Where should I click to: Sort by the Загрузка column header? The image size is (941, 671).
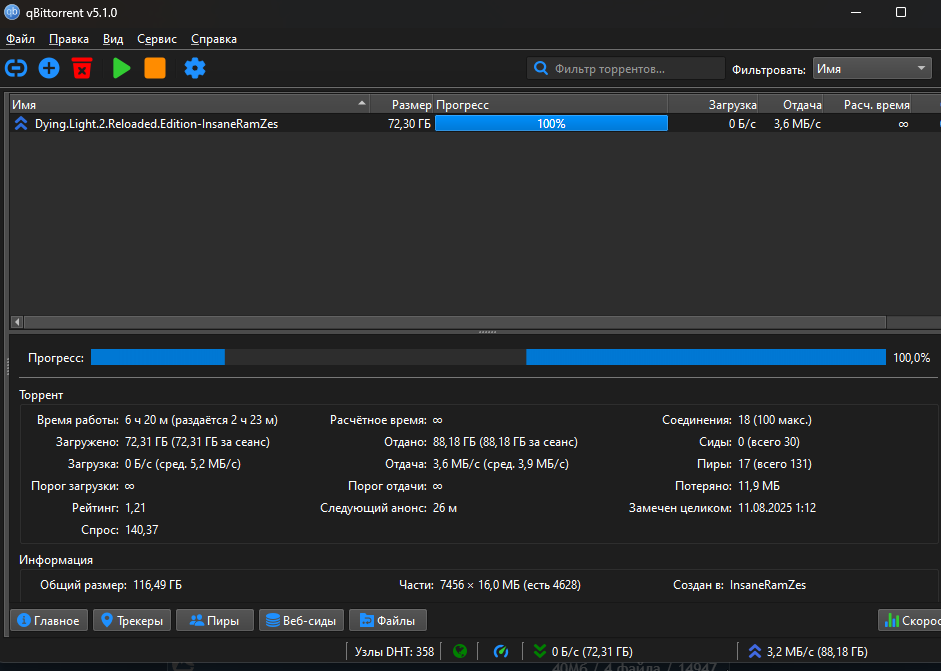coord(713,104)
